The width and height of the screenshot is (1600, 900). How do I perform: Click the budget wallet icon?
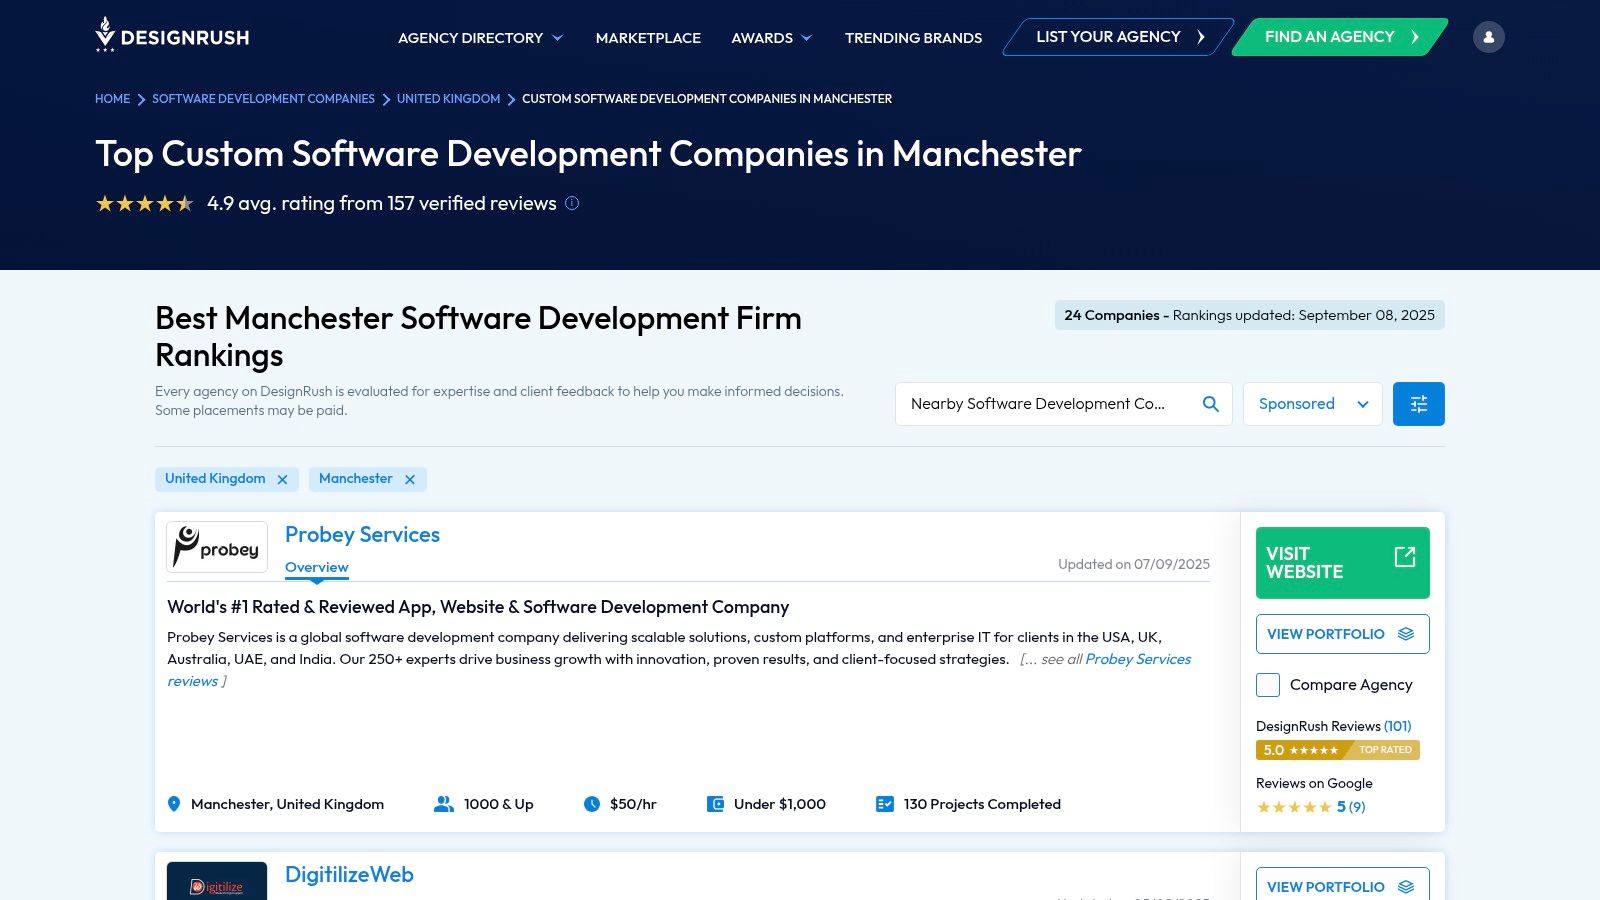pos(715,804)
